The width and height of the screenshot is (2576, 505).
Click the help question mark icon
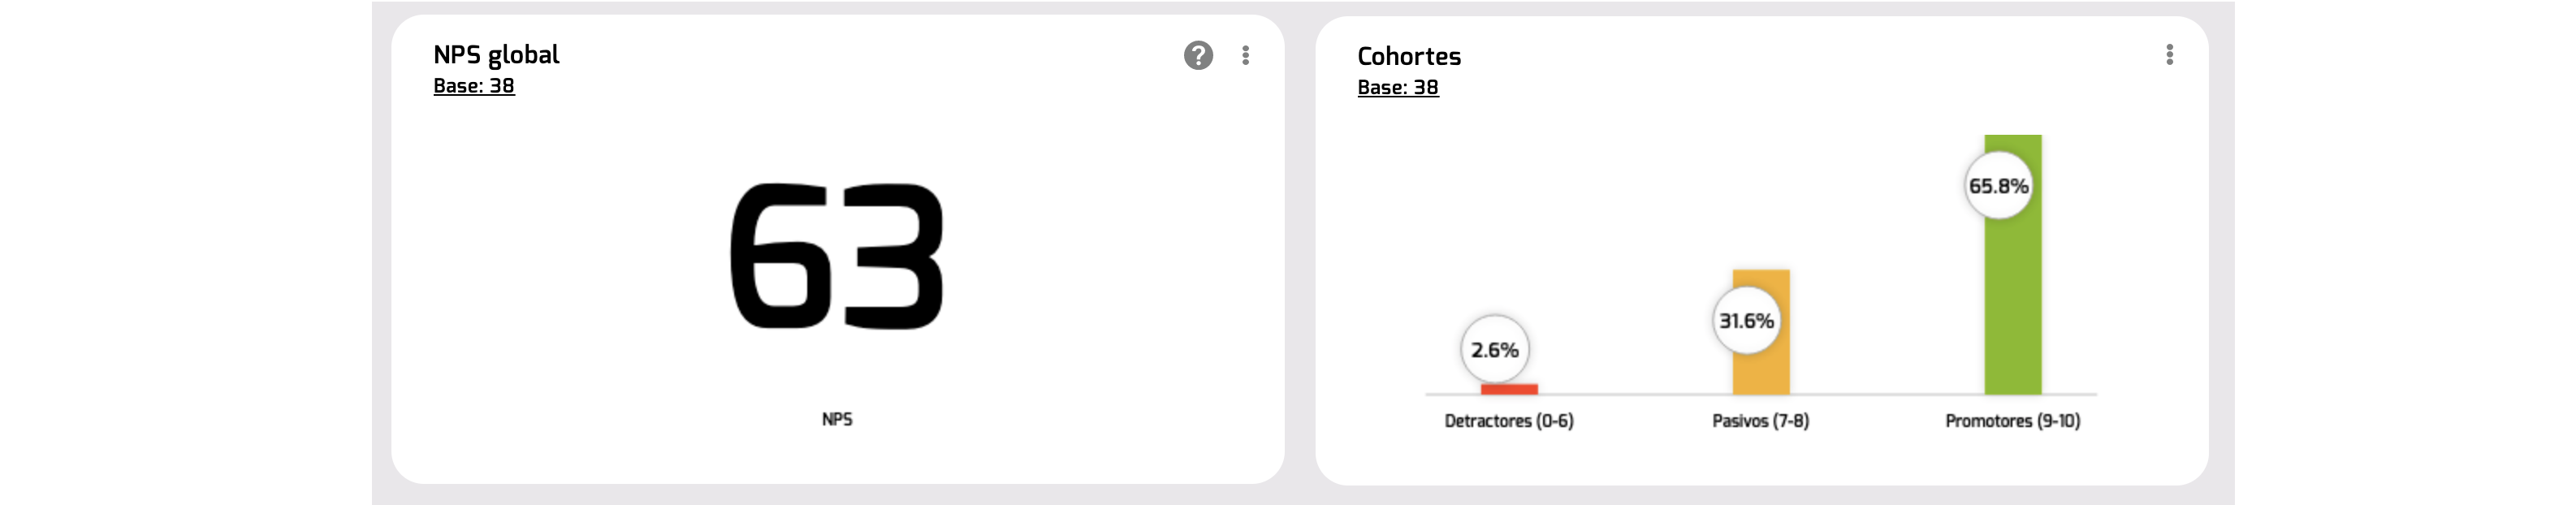click(x=1198, y=55)
